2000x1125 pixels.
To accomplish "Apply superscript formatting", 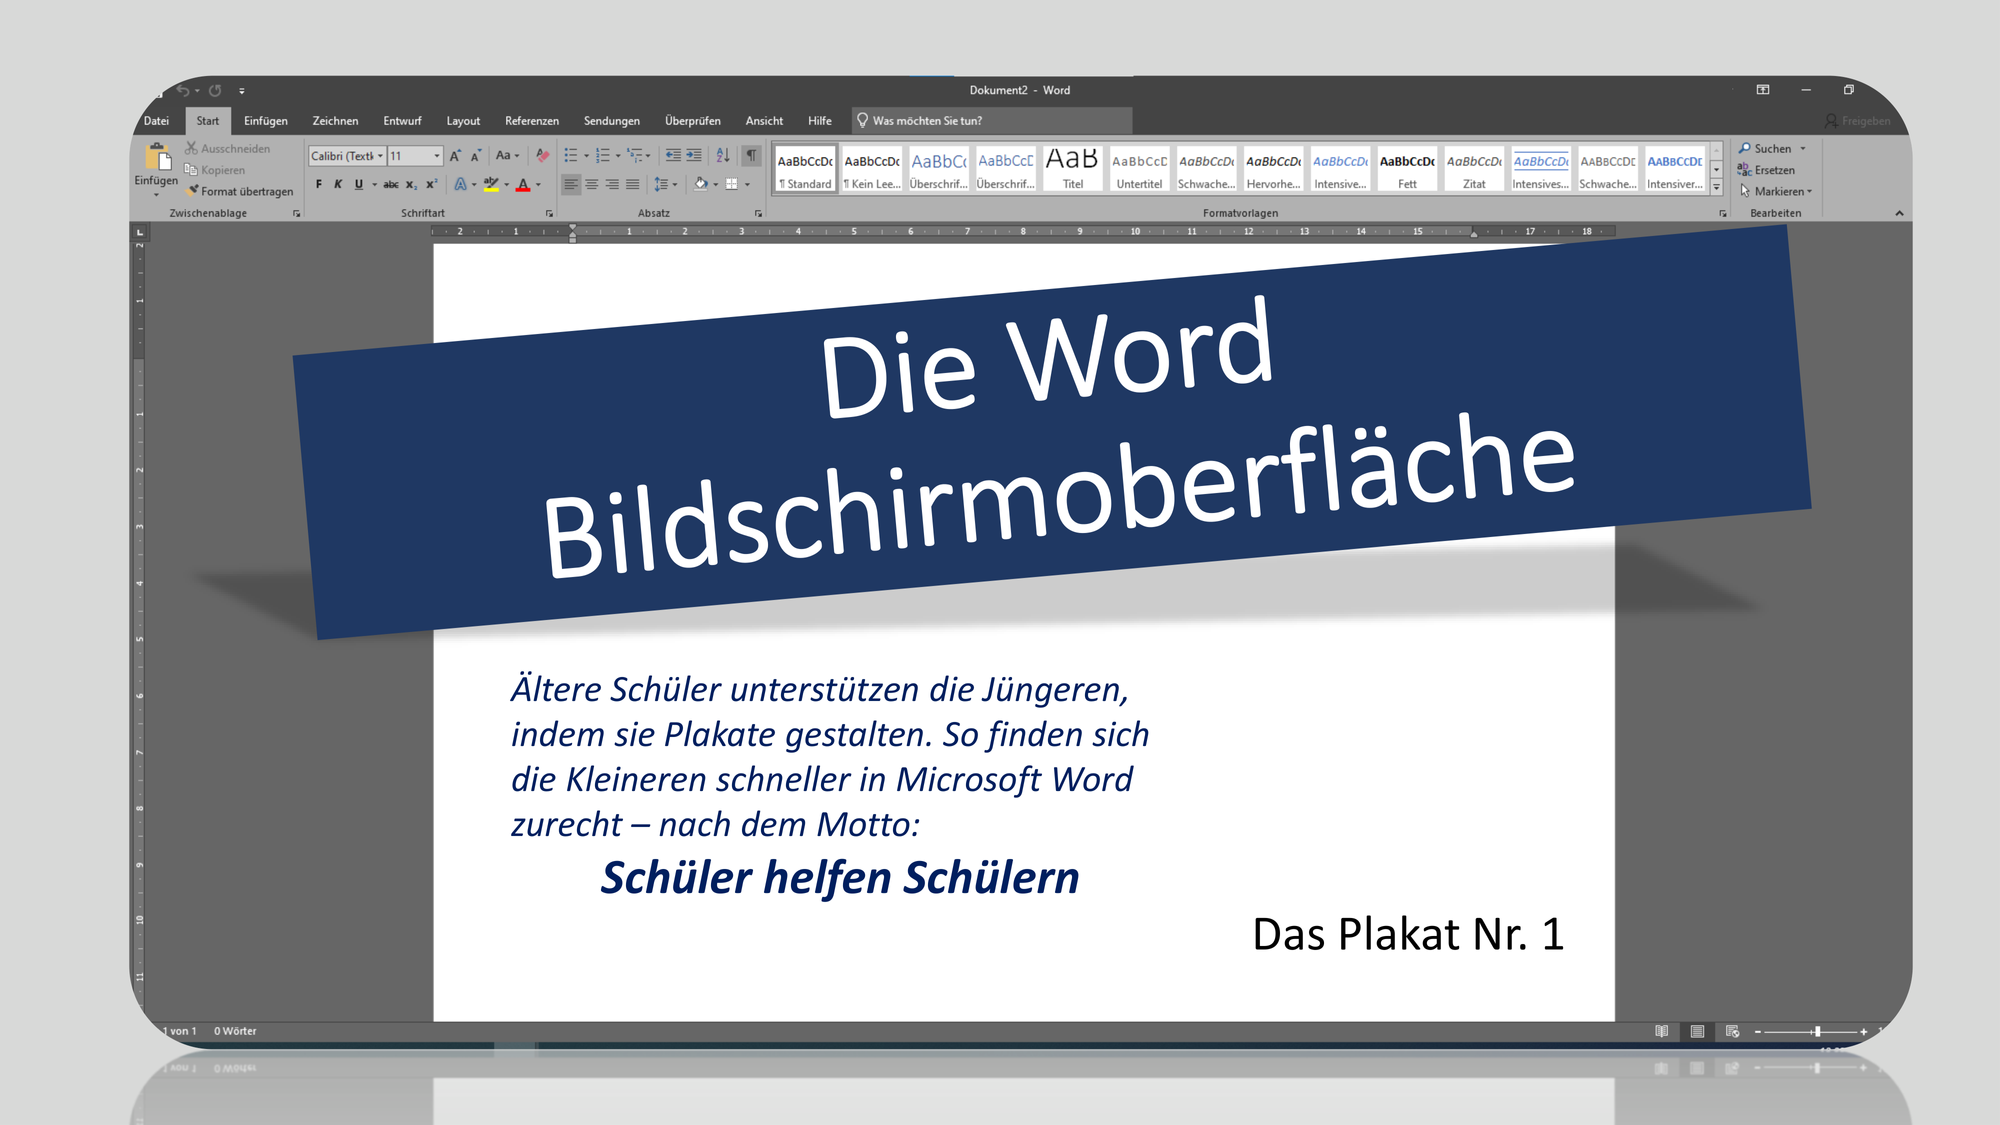I will click(x=431, y=184).
